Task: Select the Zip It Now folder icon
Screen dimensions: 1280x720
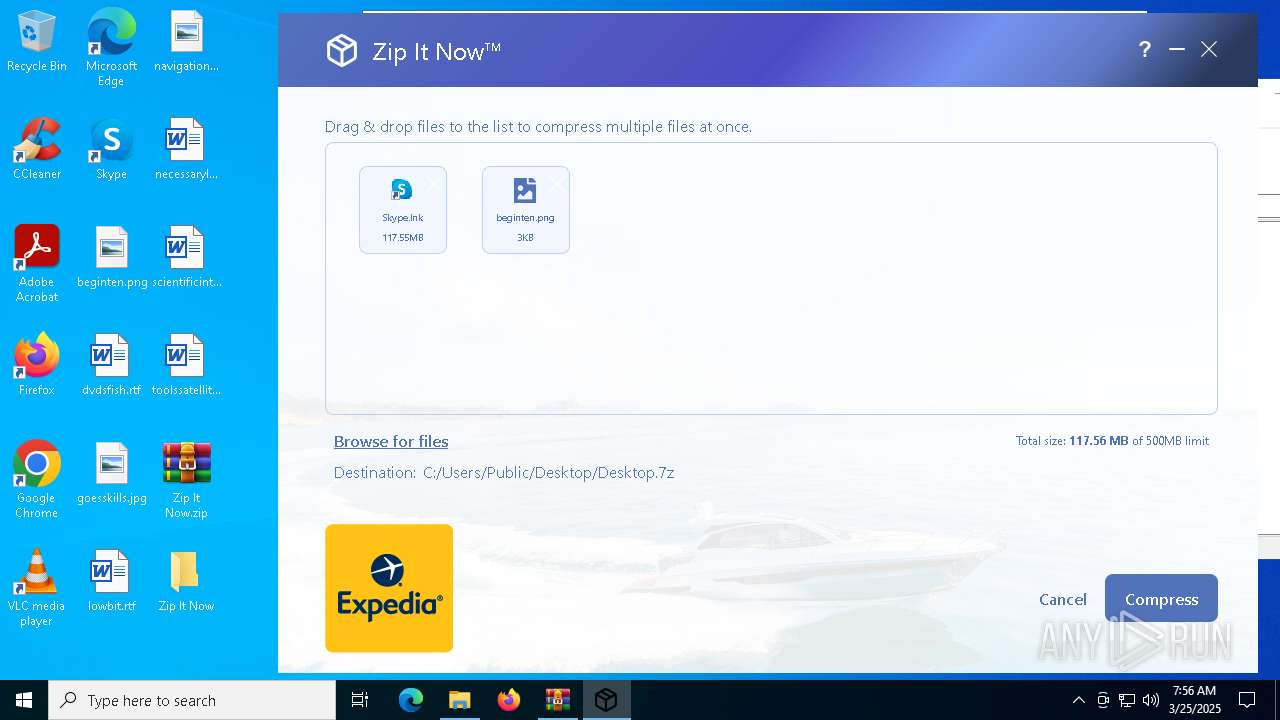Action: (x=186, y=582)
